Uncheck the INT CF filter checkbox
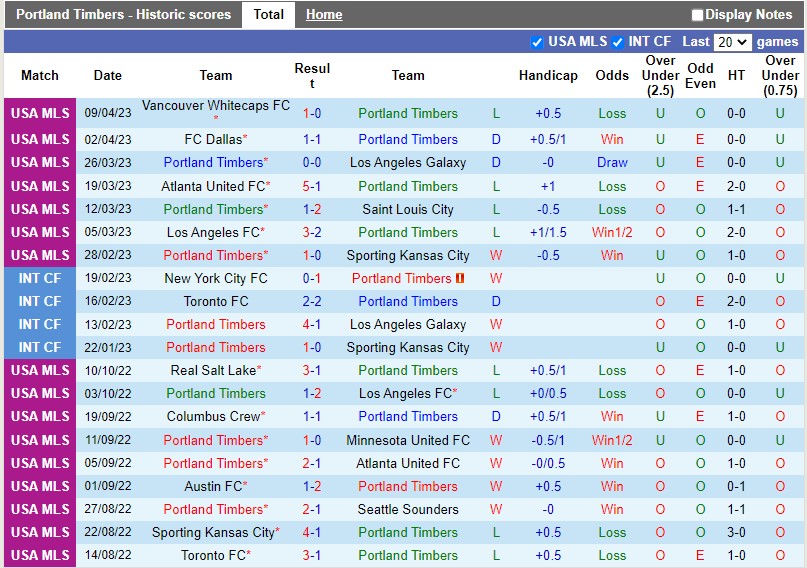The width and height of the screenshot is (807, 568). click(x=618, y=42)
